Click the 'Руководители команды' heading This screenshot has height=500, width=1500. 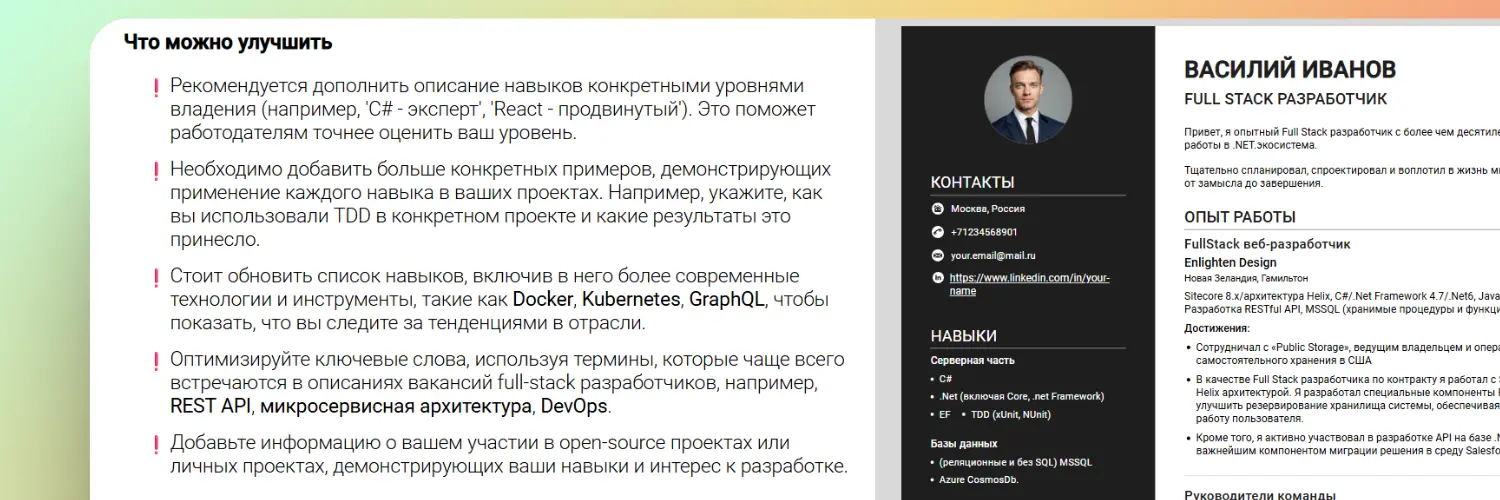(x=1260, y=495)
